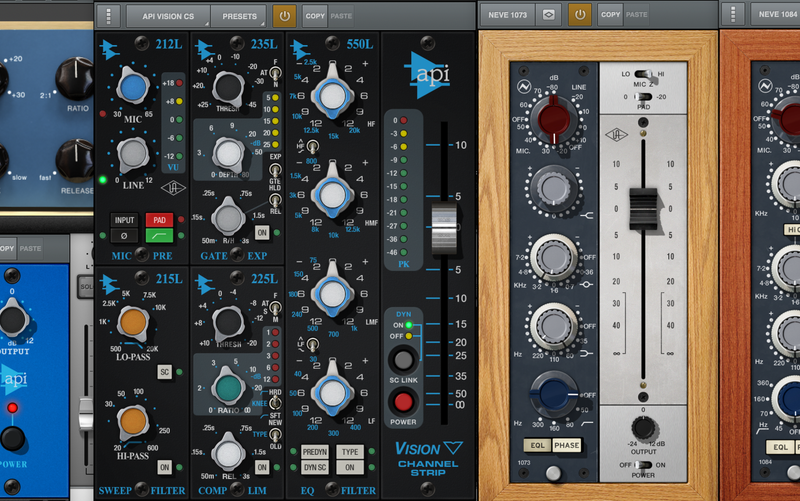
Task: Click the THRESH knob on the 235L gate
Action: (x=228, y=88)
